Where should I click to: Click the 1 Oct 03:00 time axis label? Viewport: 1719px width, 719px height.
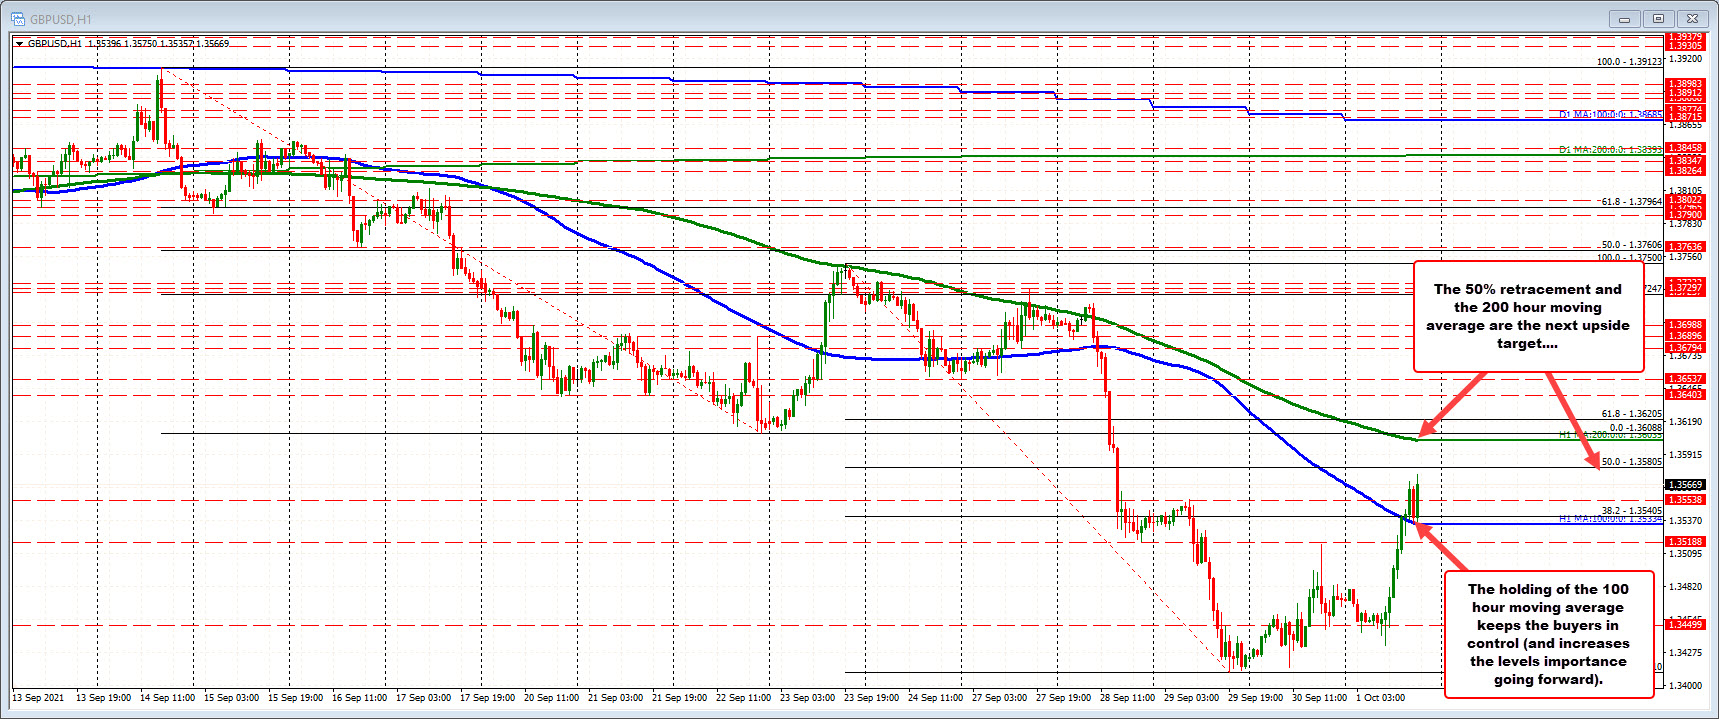tap(1380, 697)
